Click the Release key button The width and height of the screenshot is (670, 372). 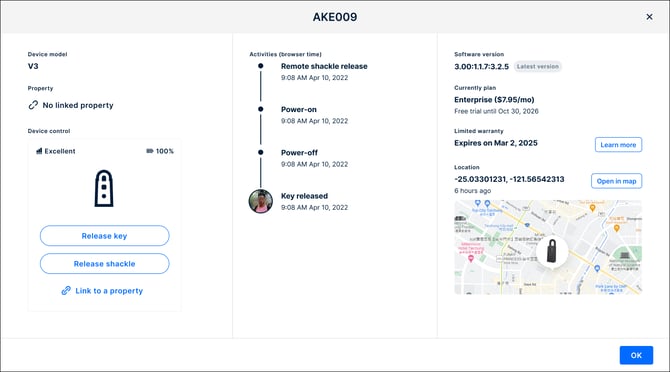point(105,236)
